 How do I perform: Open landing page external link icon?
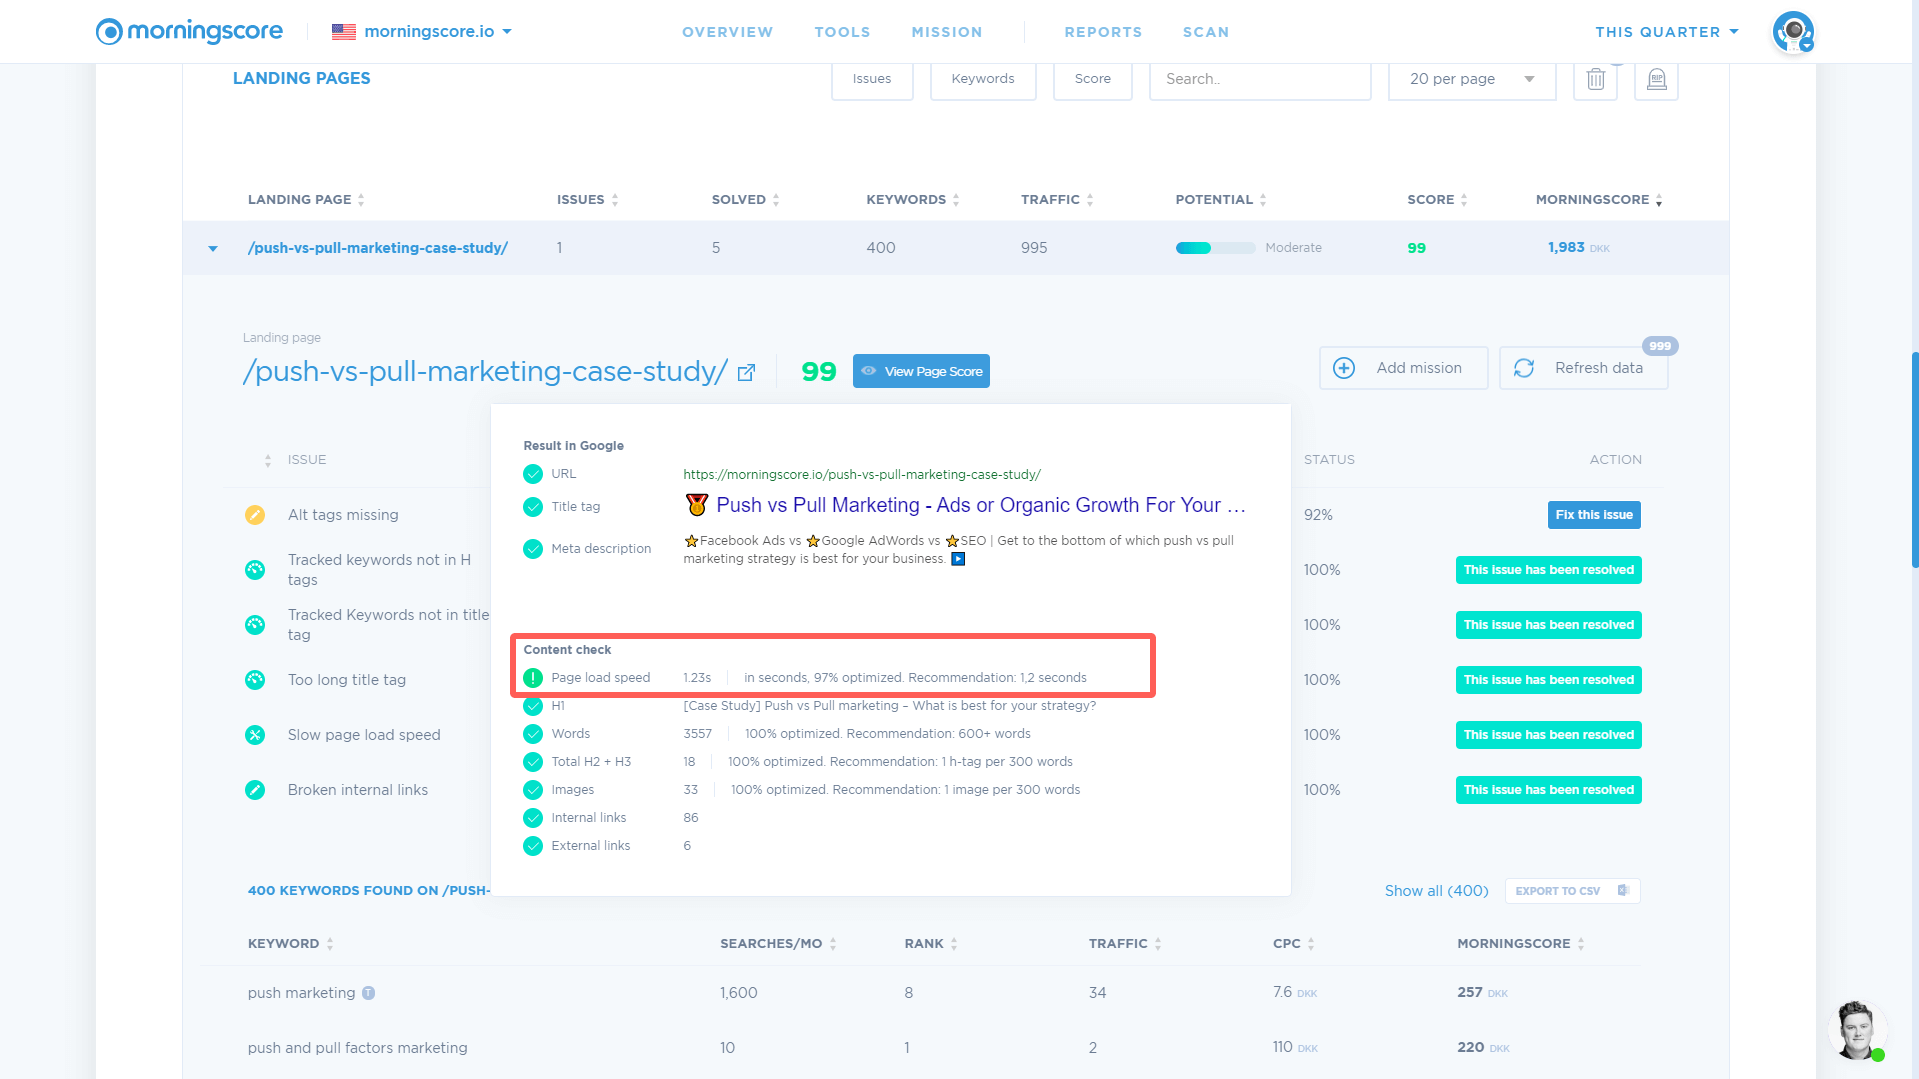tap(746, 373)
